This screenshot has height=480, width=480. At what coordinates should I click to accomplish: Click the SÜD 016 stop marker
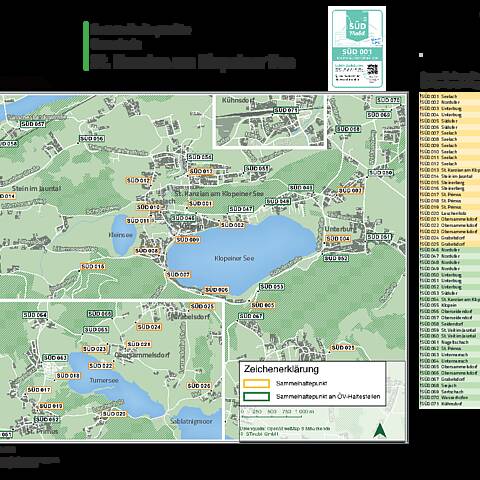point(93,266)
